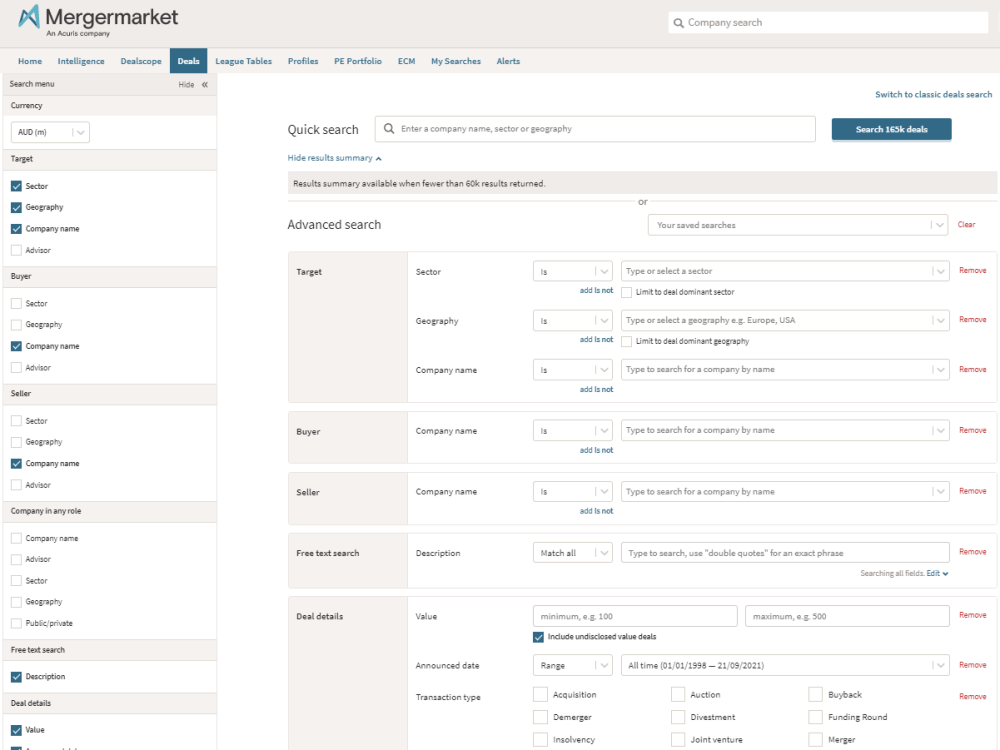The image size is (1000, 750).
Task: Click the Quick search input field
Action: 595,129
